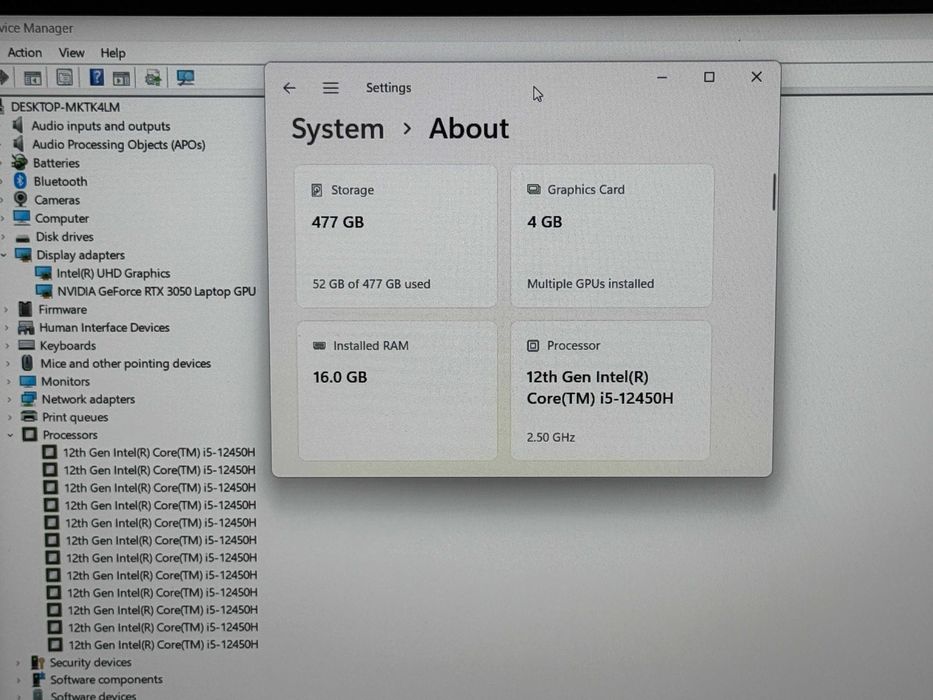Collapse the Processors tree node

click(10, 435)
